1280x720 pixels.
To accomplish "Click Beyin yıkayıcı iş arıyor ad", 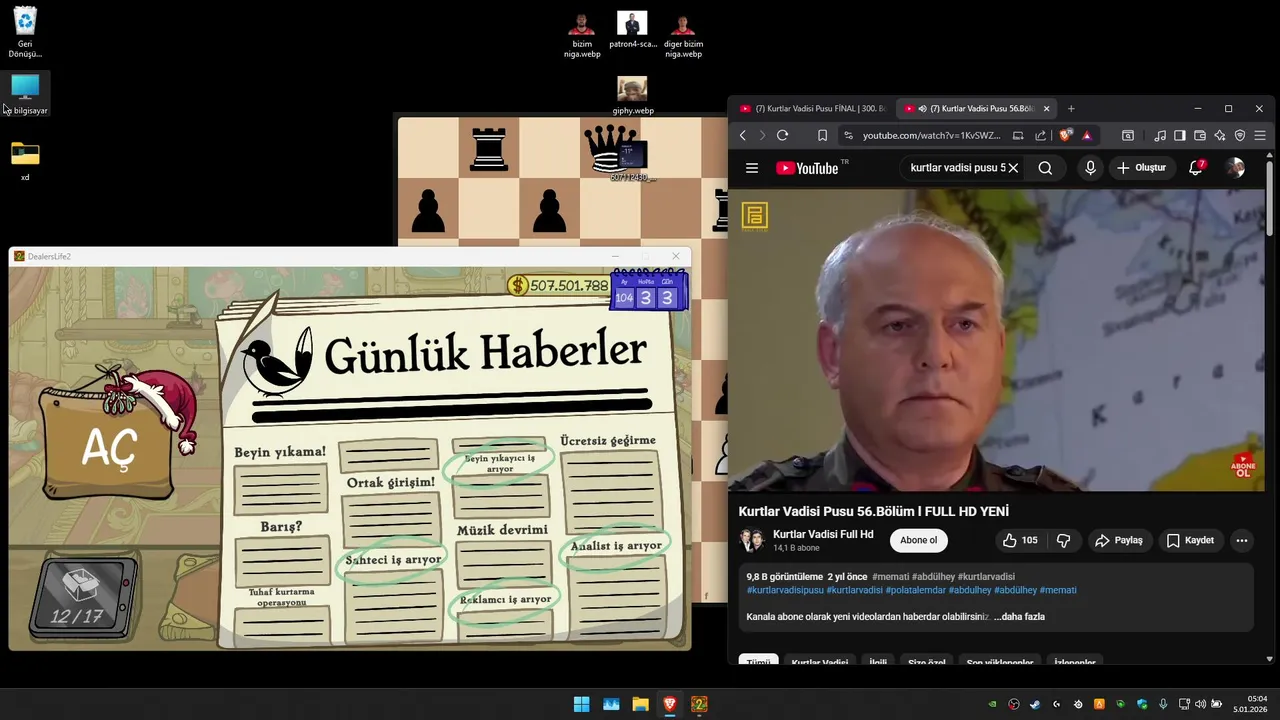I will pos(500,464).
